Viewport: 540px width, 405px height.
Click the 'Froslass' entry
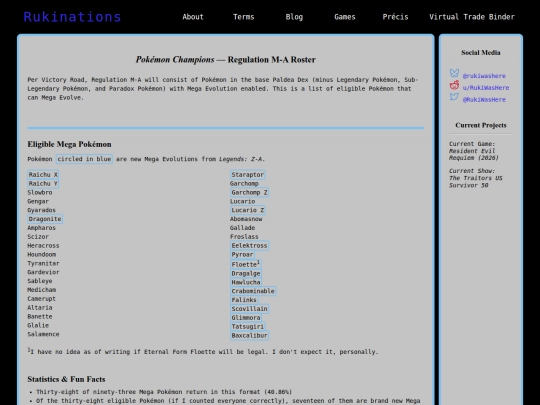[244, 237]
